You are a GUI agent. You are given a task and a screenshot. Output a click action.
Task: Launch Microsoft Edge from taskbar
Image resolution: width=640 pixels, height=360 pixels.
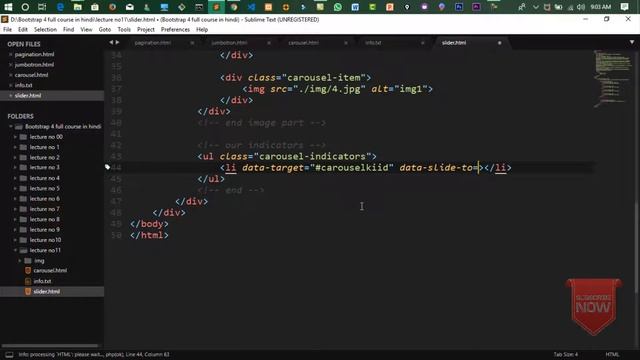[x=60, y=7]
